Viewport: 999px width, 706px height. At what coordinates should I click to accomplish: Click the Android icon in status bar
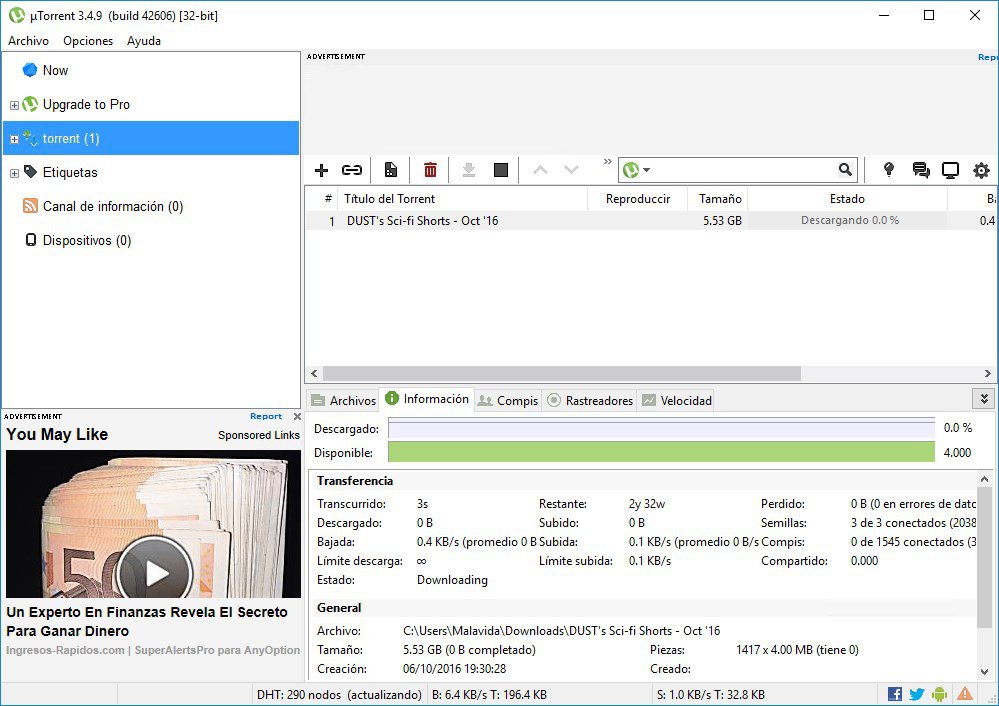pos(939,694)
